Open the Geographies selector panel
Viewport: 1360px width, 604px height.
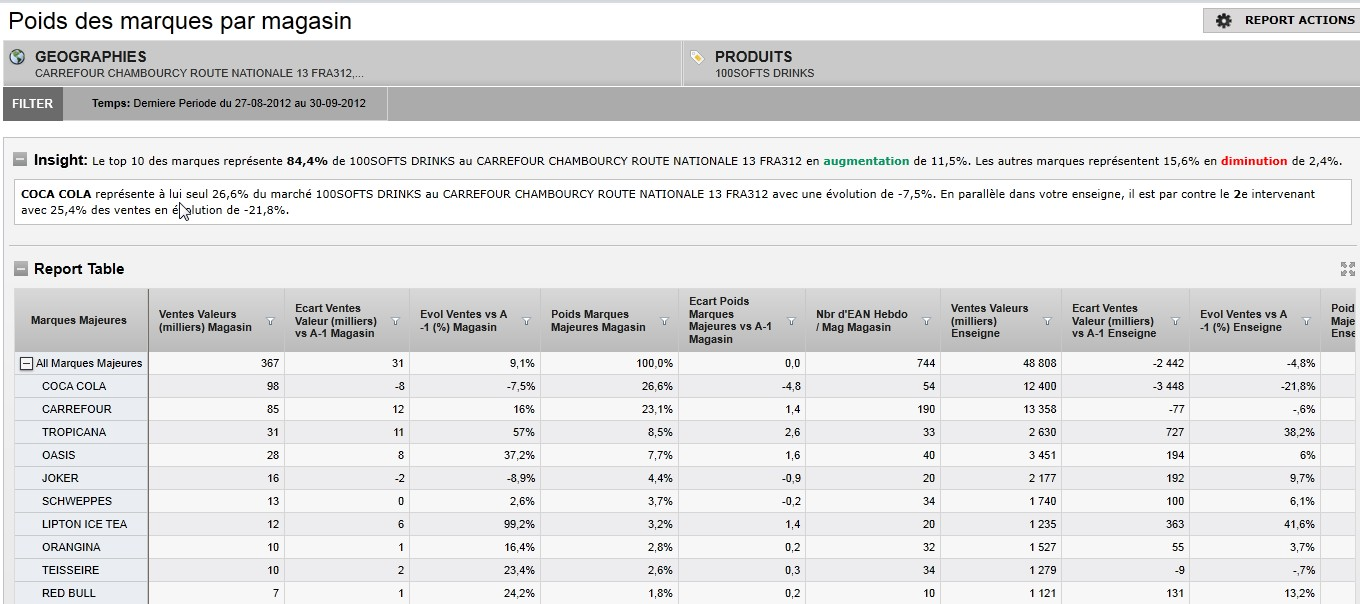pyautogui.click(x=342, y=63)
